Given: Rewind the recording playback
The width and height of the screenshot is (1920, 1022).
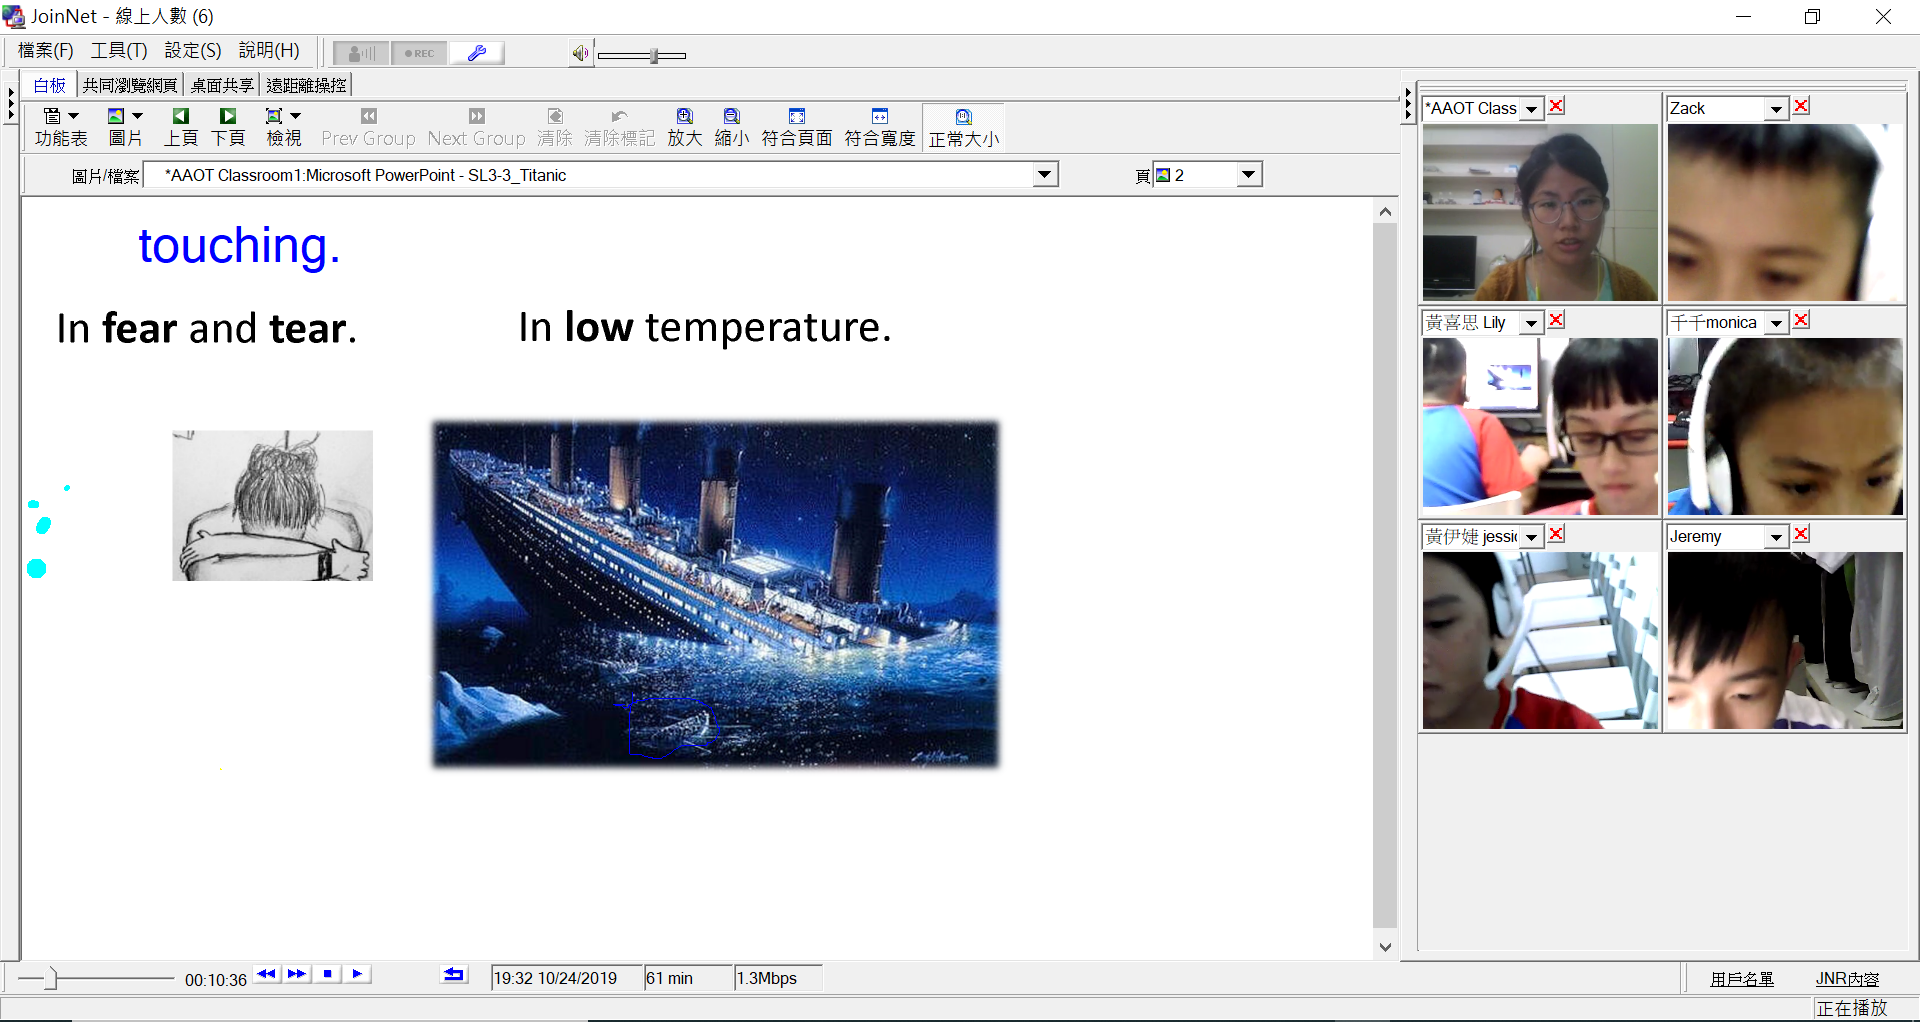Looking at the screenshot, I should tap(266, 974).
